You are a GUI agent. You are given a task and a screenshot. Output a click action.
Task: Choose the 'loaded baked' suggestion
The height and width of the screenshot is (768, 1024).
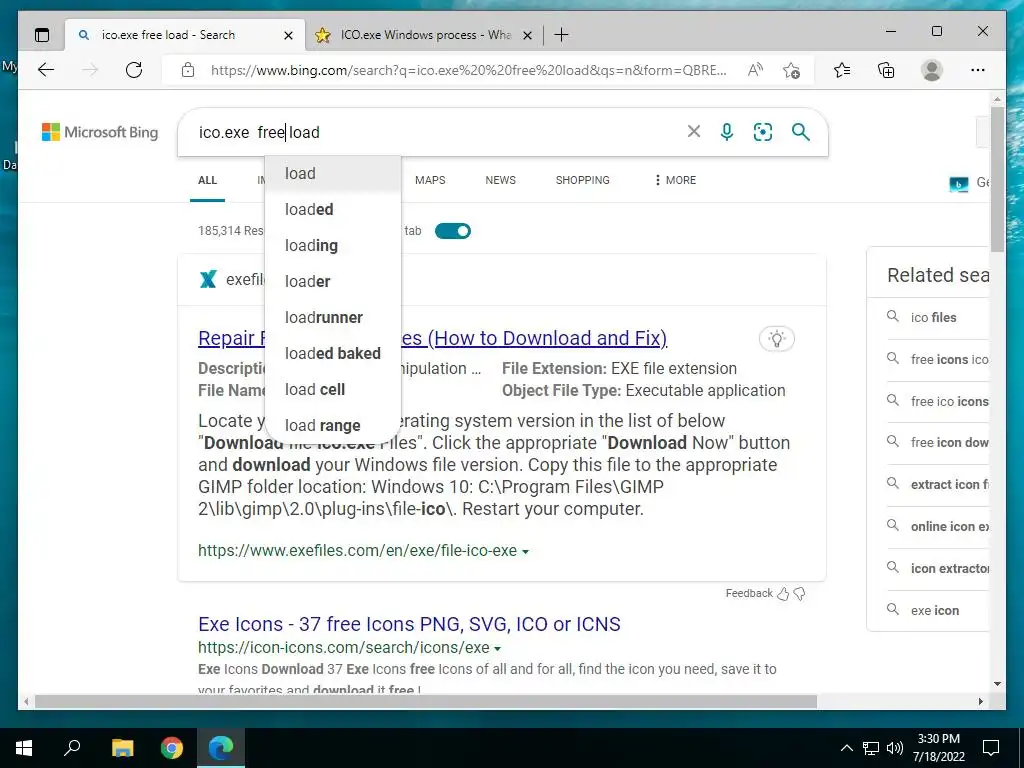pyautogui.click(x=333, y=353)
